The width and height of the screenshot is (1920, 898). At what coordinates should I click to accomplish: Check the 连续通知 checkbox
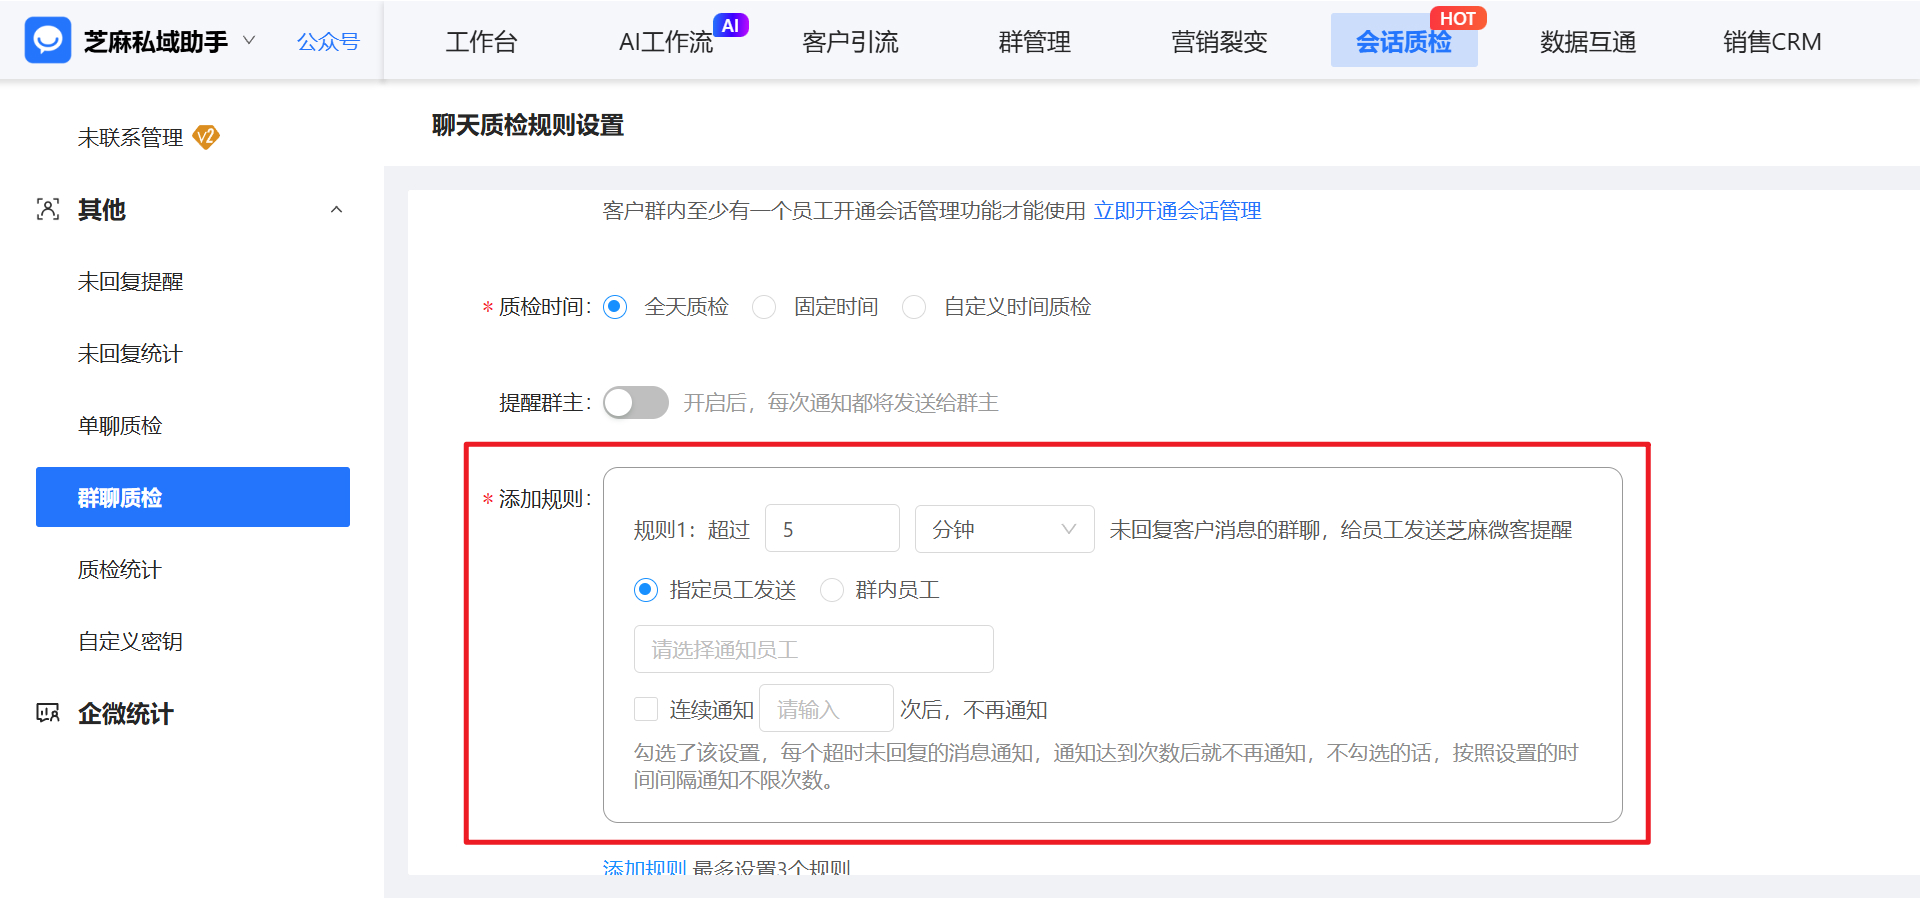(646, 709)
